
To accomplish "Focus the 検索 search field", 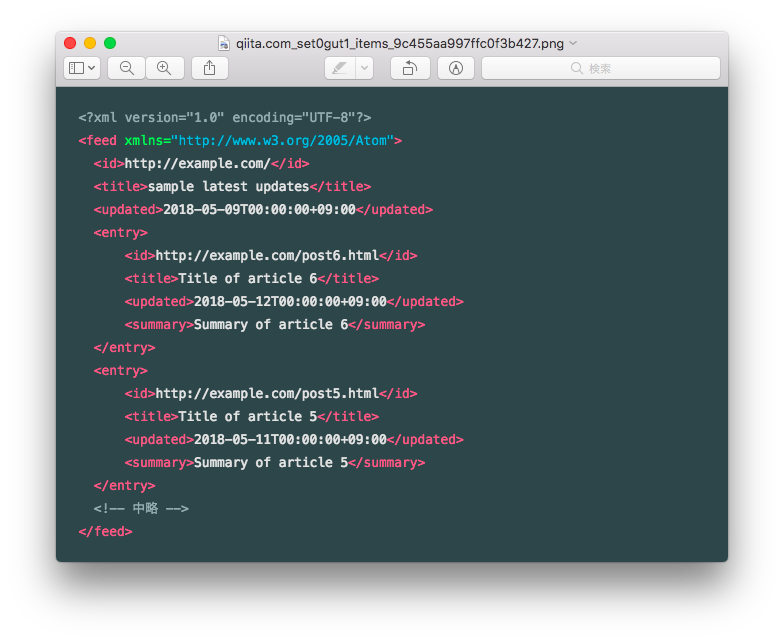I will [x=600, y=68].
